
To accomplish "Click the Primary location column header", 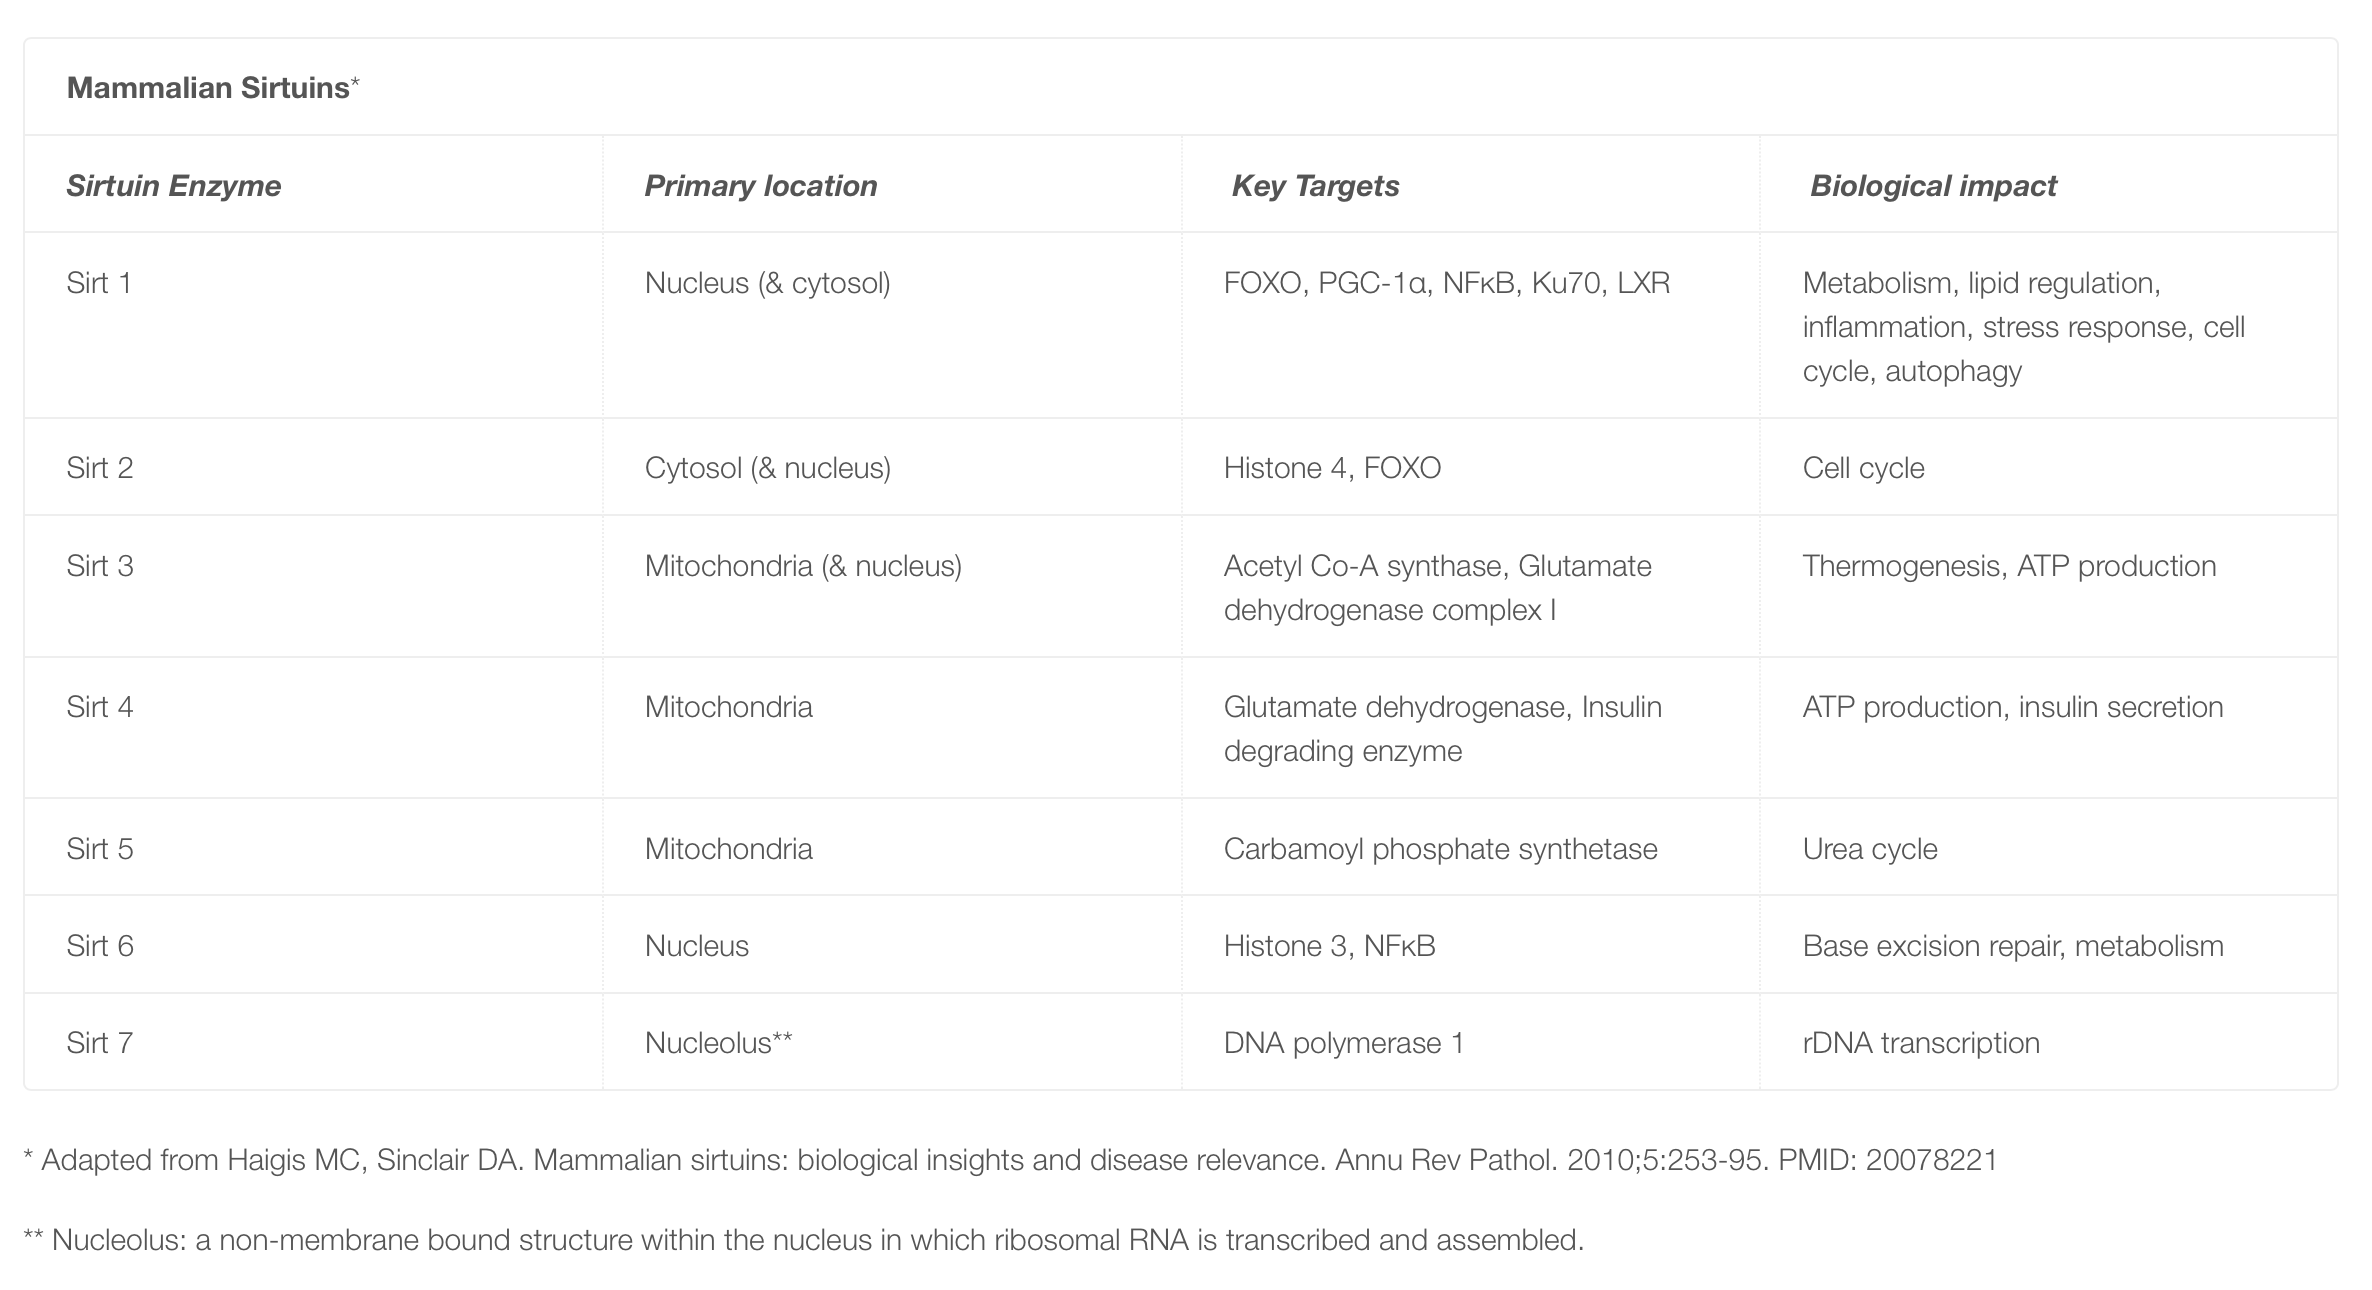I will pyautogui.click(x=760, y=186).
